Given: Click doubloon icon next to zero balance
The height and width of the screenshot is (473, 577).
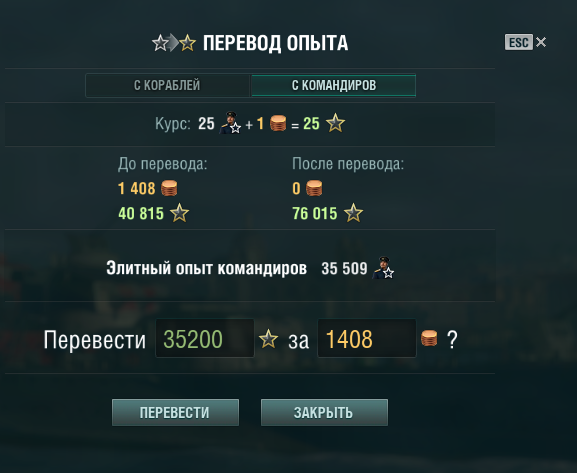Looking at the screenshot, I should tap(314, 188).
